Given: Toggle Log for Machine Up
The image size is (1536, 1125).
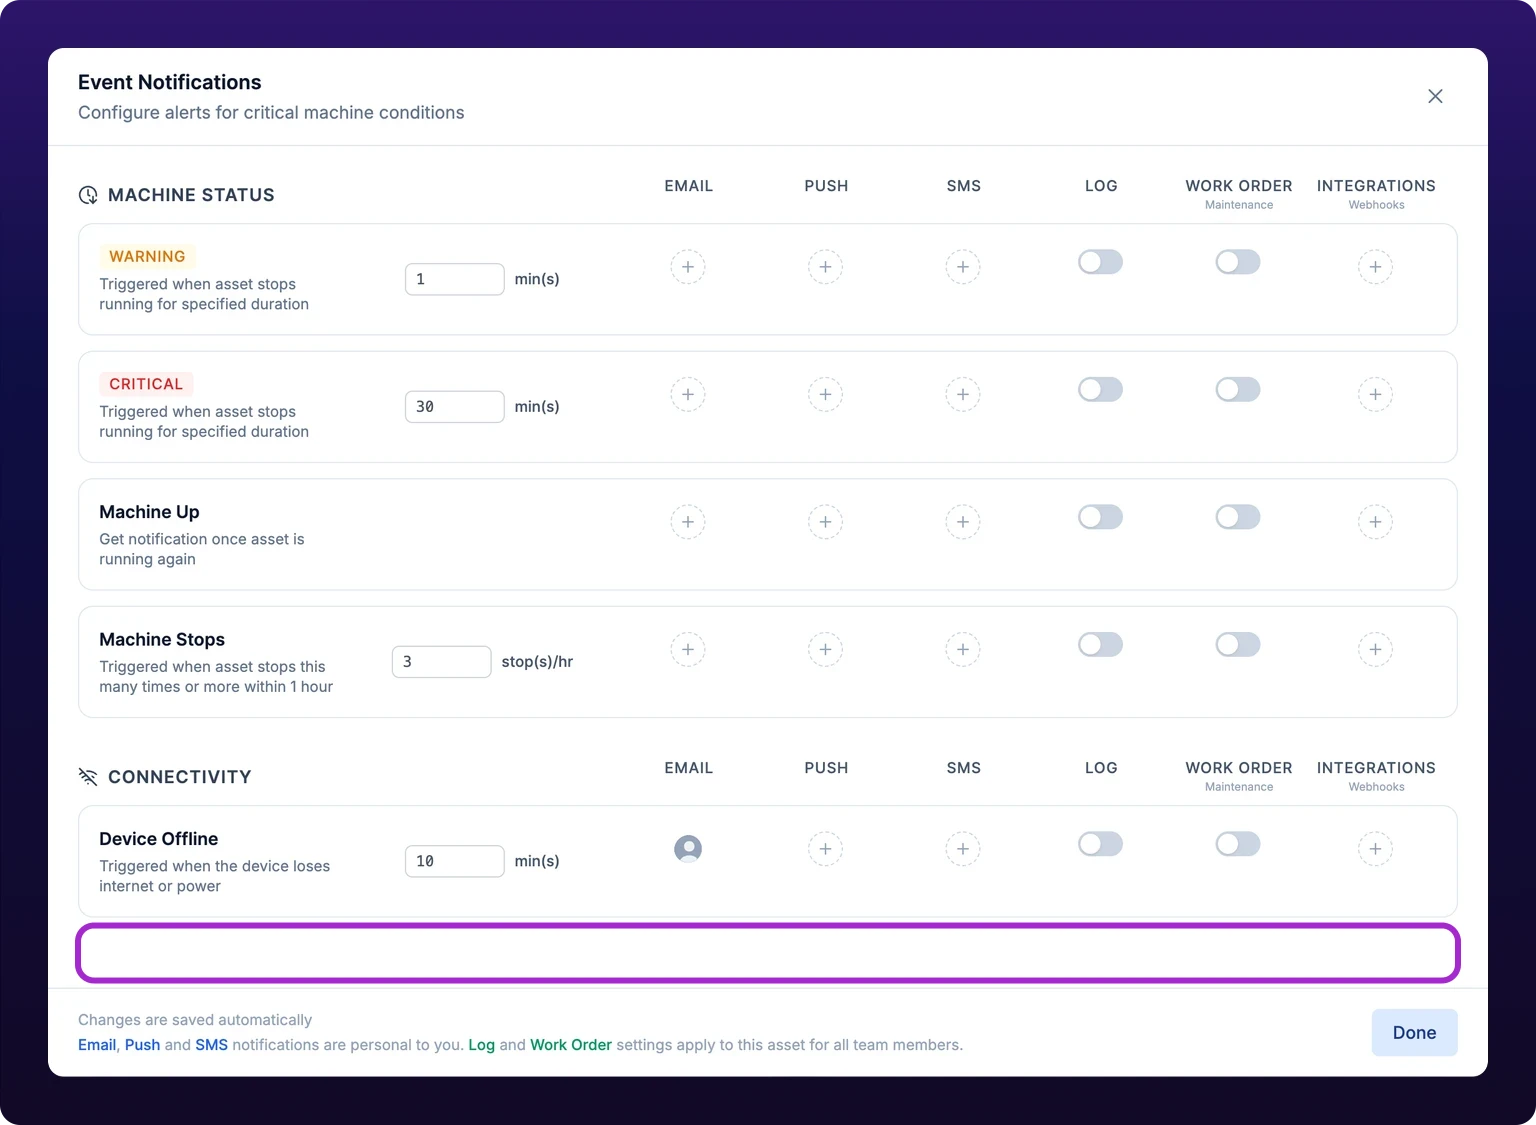Looking at the screenshot, I should pyautogui.click(x=1100, y=517).
